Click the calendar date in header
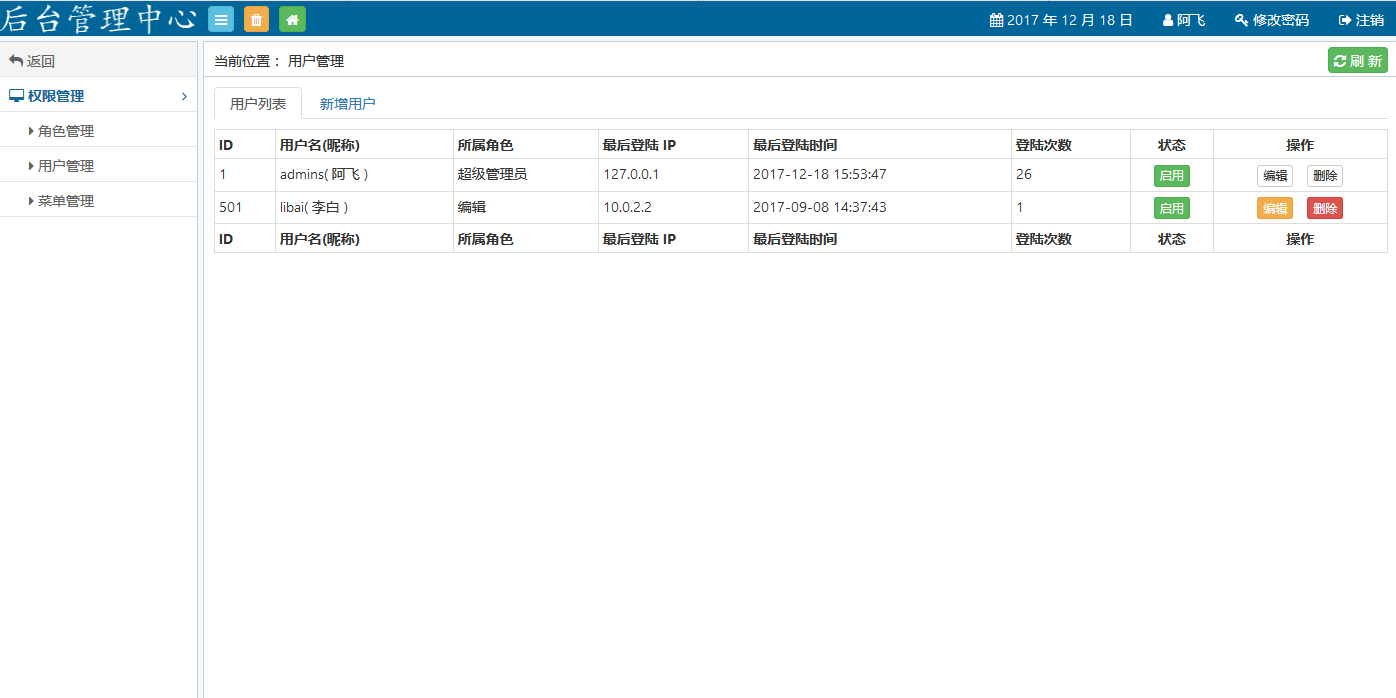The image size is (1396, 698). pyautogui.click(x=1061, y=20)
